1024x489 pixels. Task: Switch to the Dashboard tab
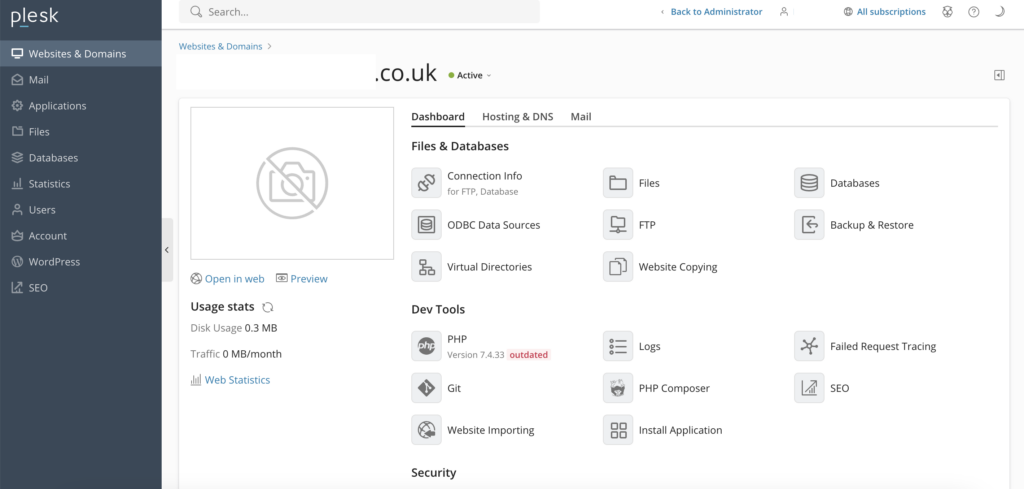[x=438, y=117]
